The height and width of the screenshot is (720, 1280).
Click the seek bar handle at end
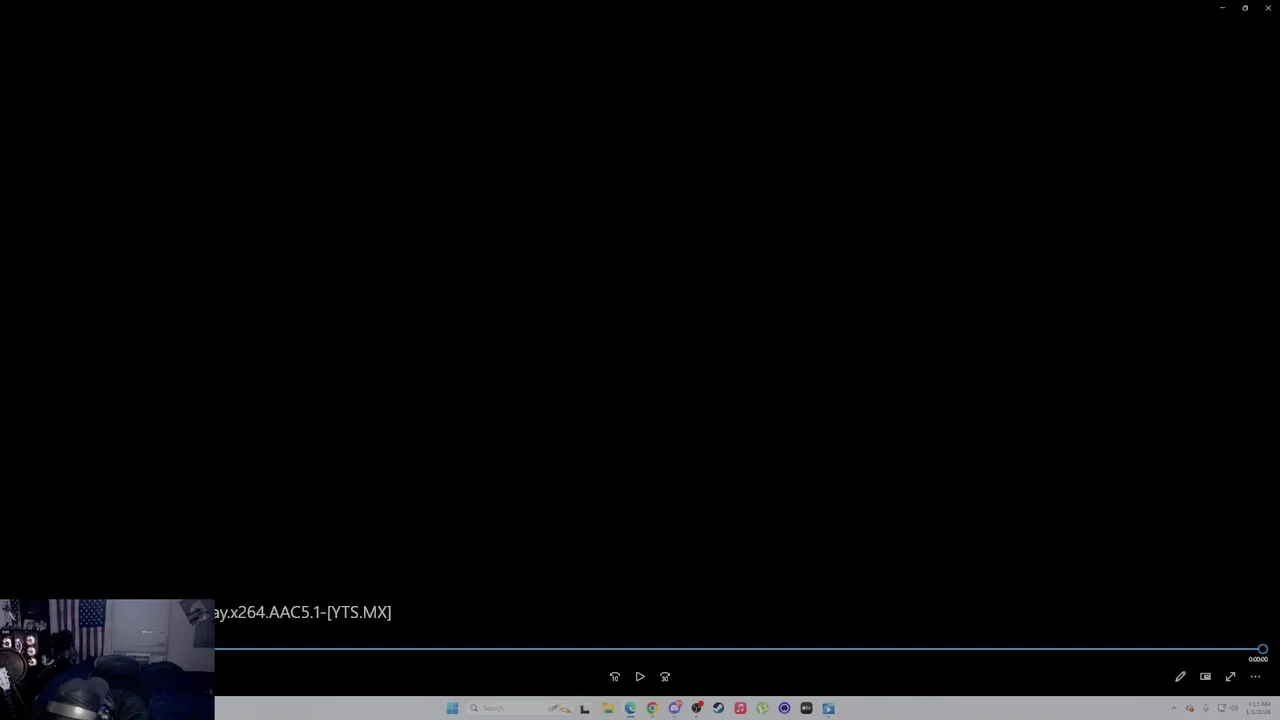point(1262,649)
